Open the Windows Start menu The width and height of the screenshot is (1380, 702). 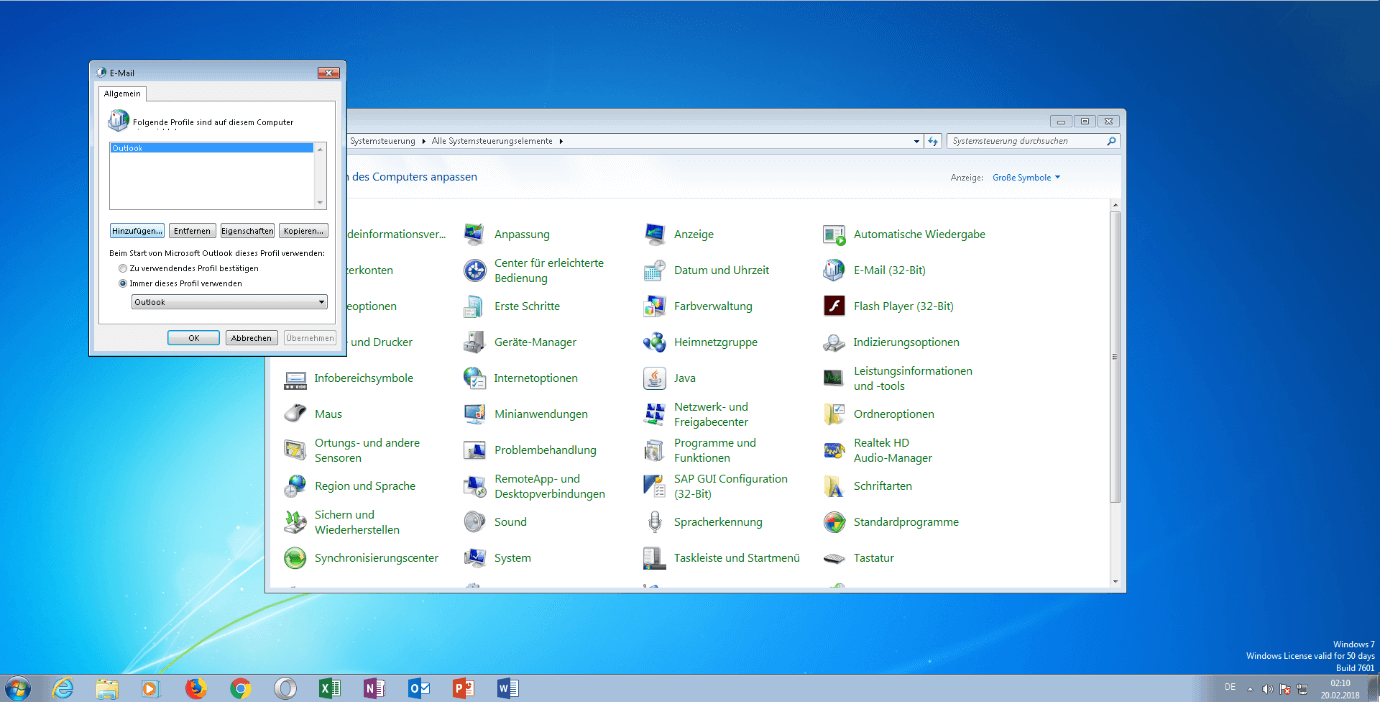(18, 688)
